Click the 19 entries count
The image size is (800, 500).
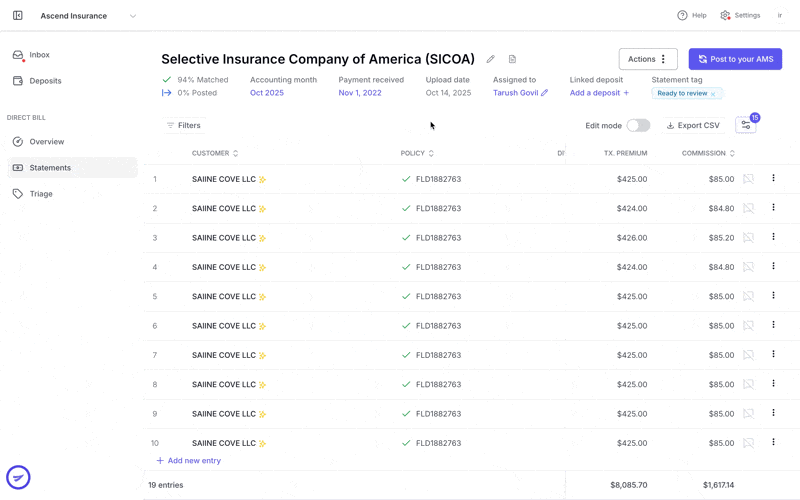pyautogui.click(x=166, y=485)
